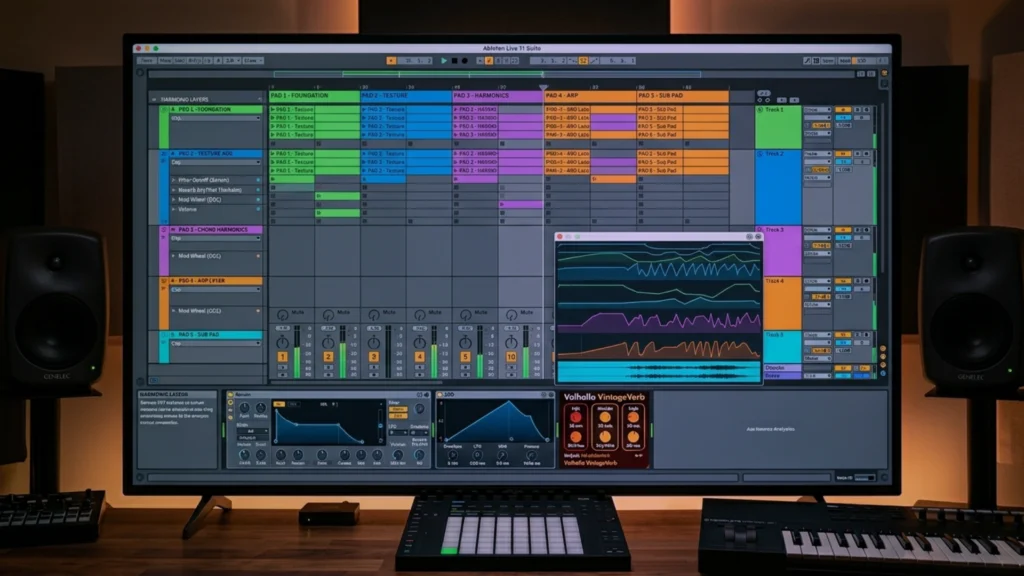This screenshot has width=1024, height=576.
Task: Select the Valhalla VintageVerb device title
Action: click(604, 397)
